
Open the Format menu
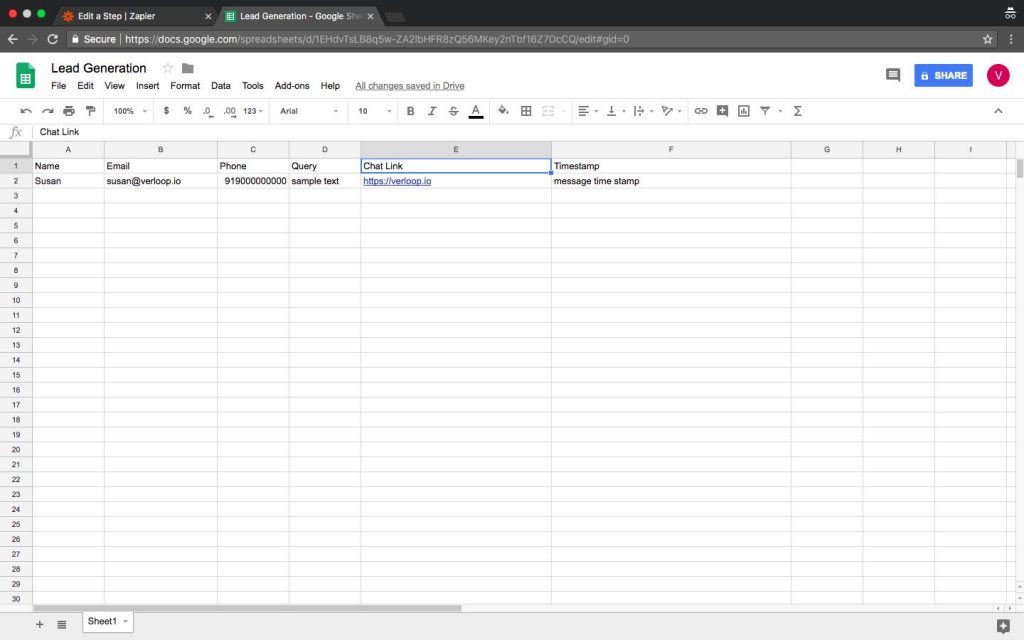[185, 86]
